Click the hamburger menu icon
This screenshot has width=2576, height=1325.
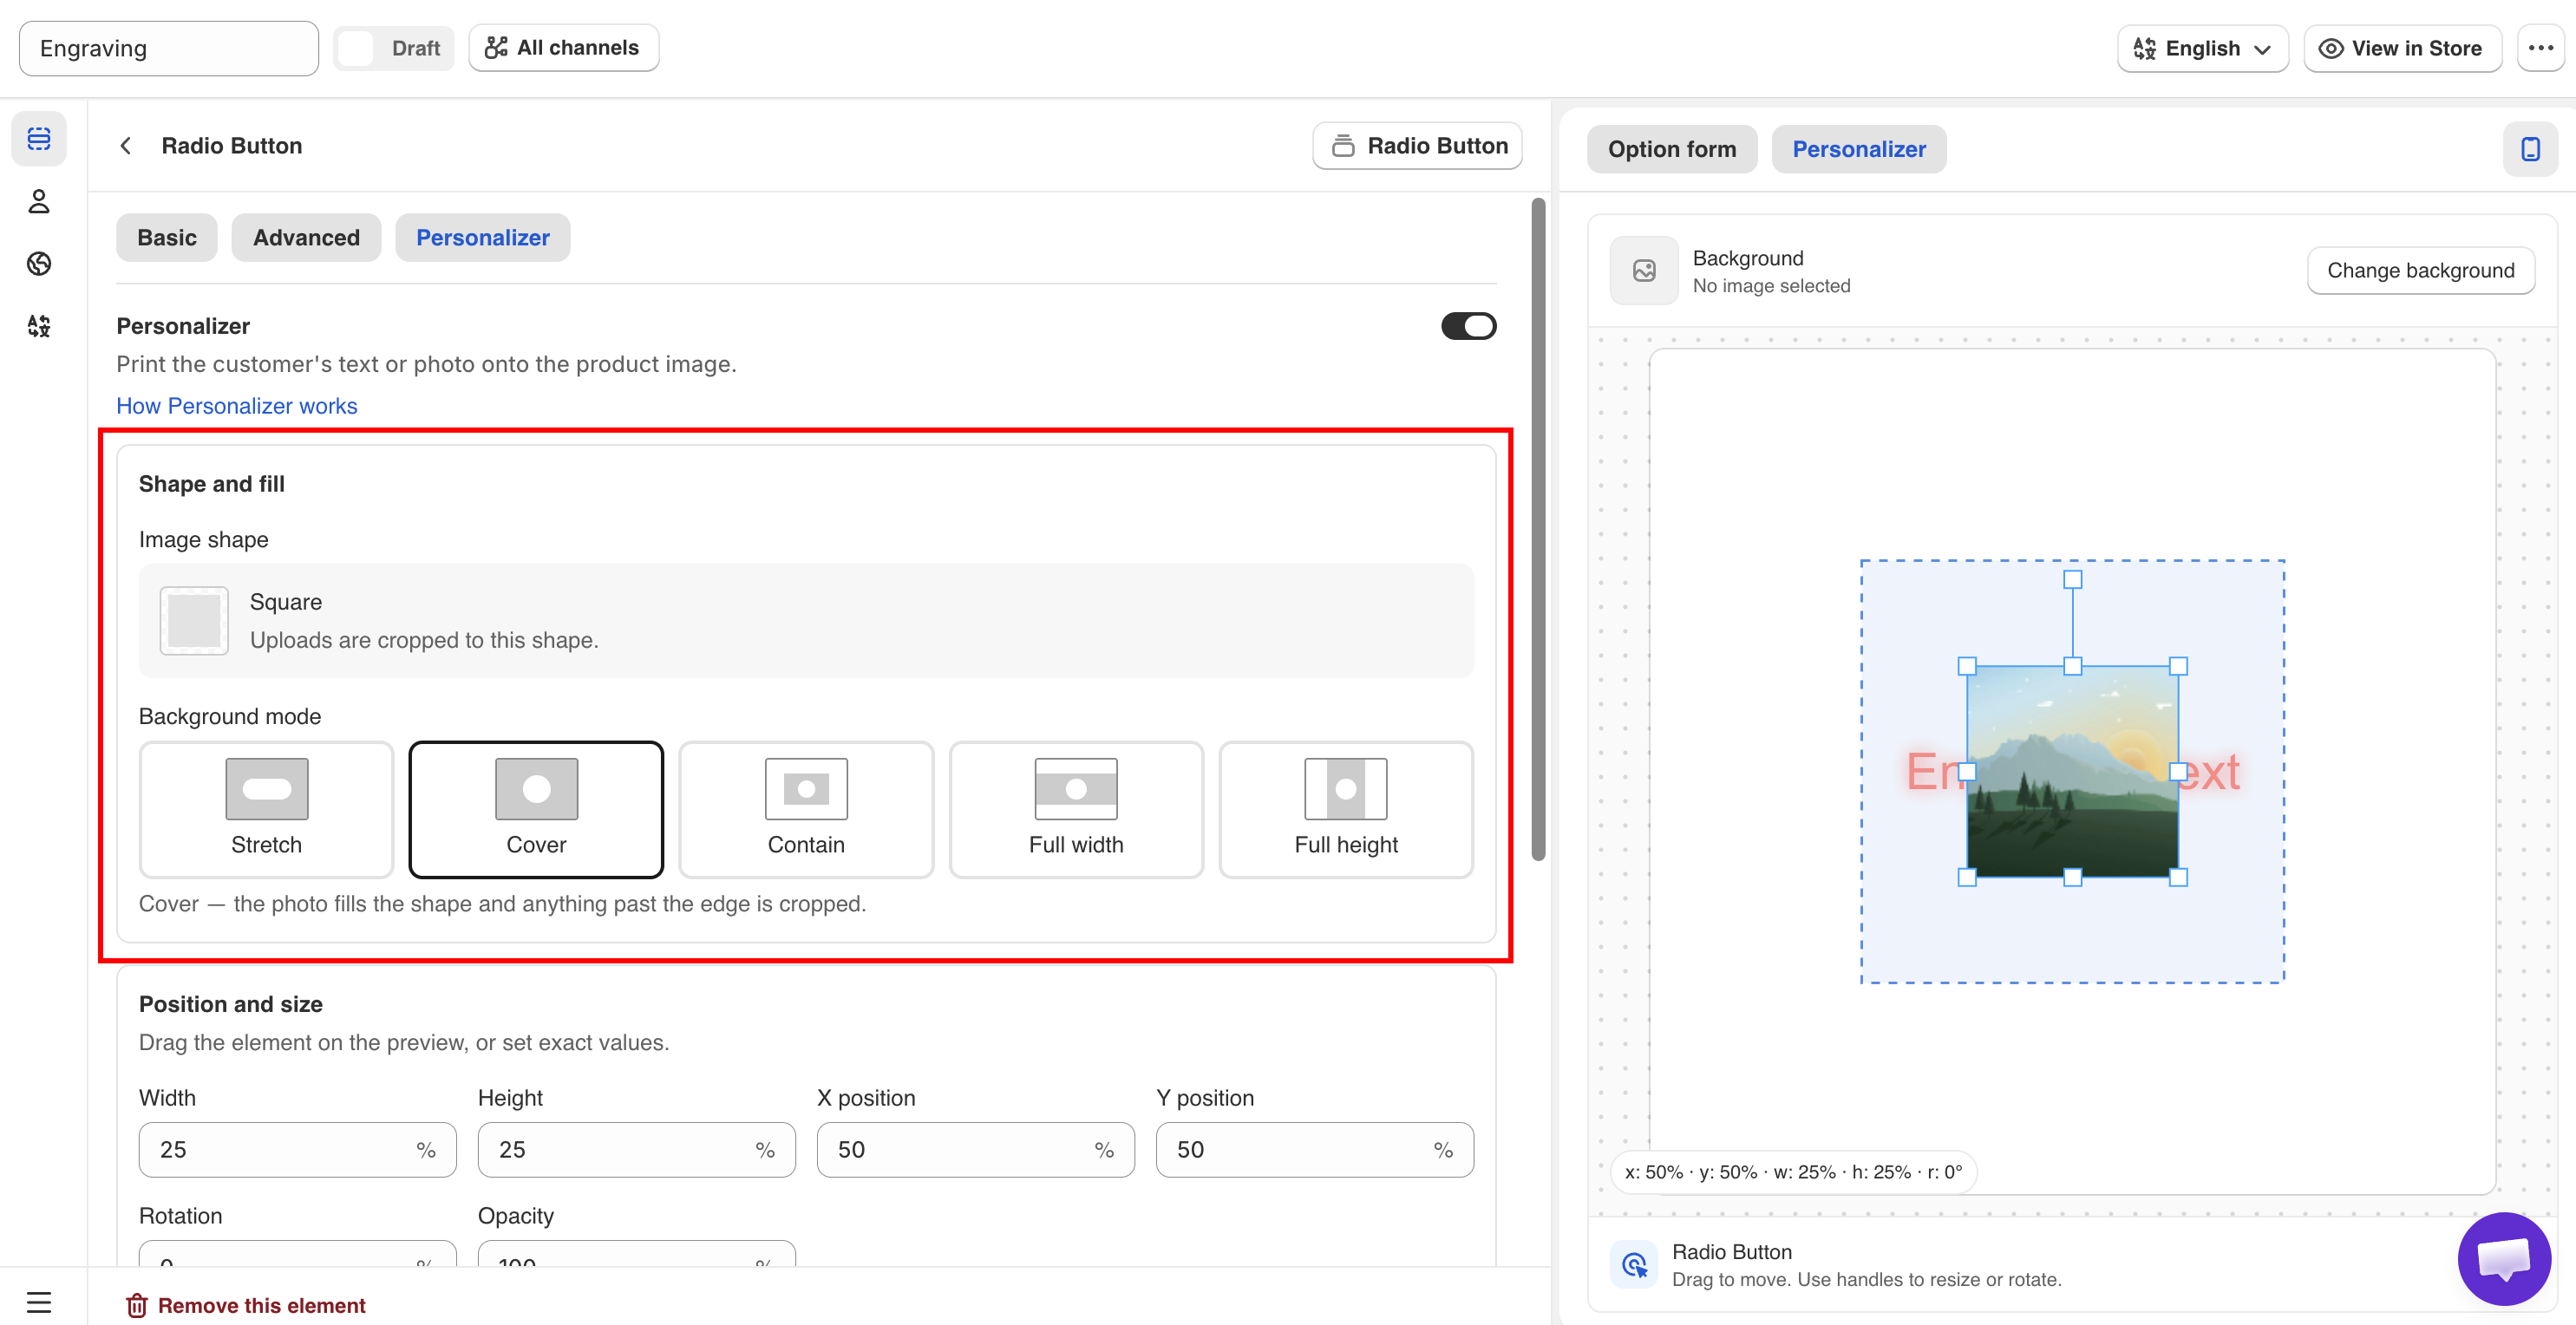click(x=39, y=1302)
